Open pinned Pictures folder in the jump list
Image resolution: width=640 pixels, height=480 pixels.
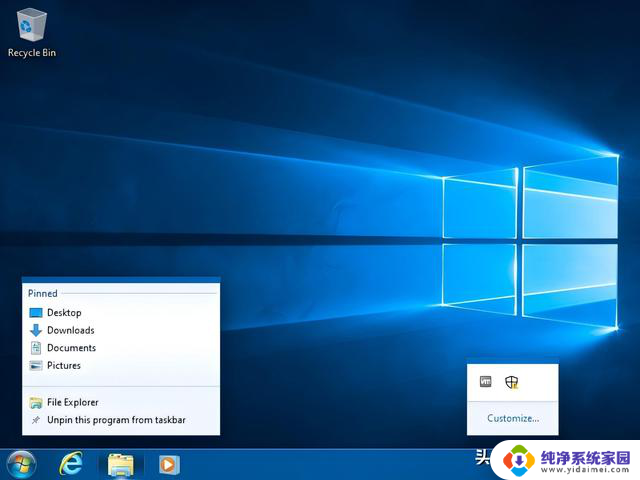click(x=121, y=365)
